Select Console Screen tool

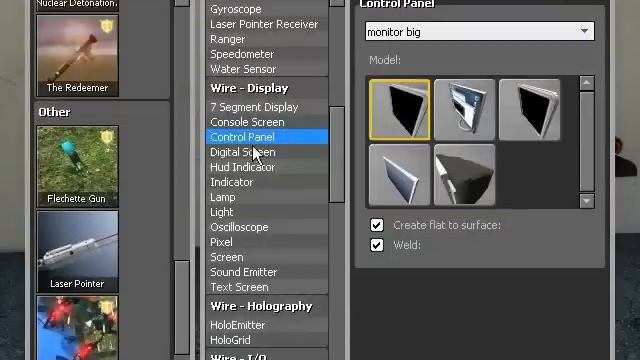click(x=267, y=122)
